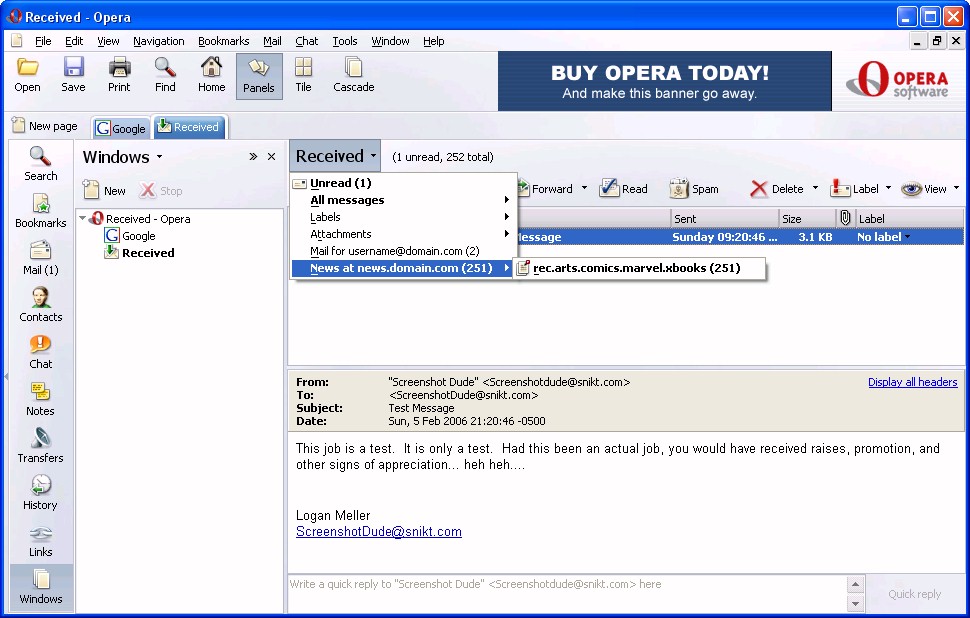Select Google in the Windows tree
970x618 pixels.
click(130, 236)
